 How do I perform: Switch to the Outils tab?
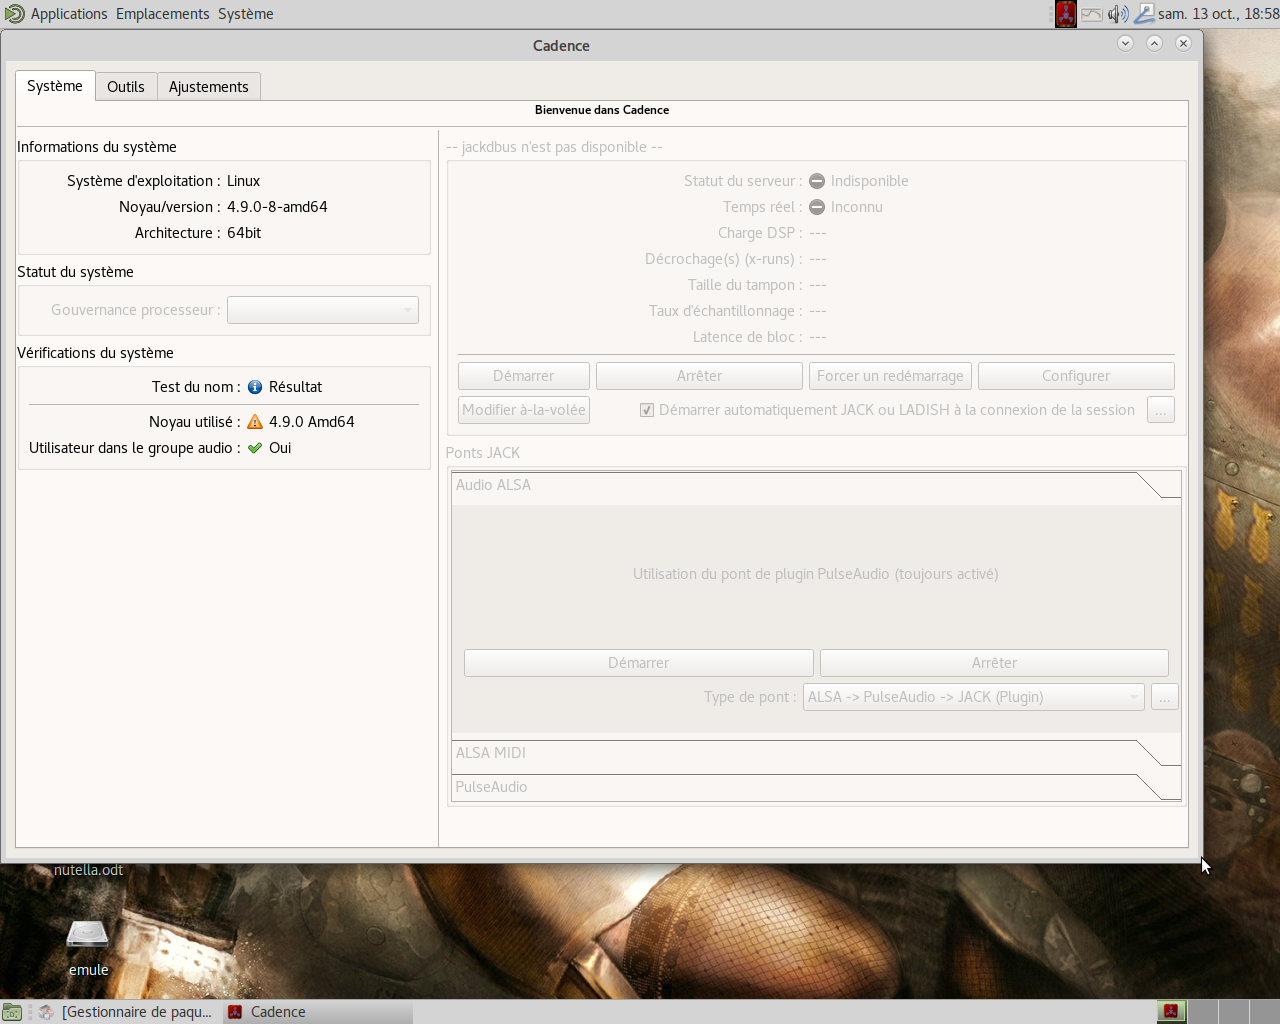click(126, 87)
